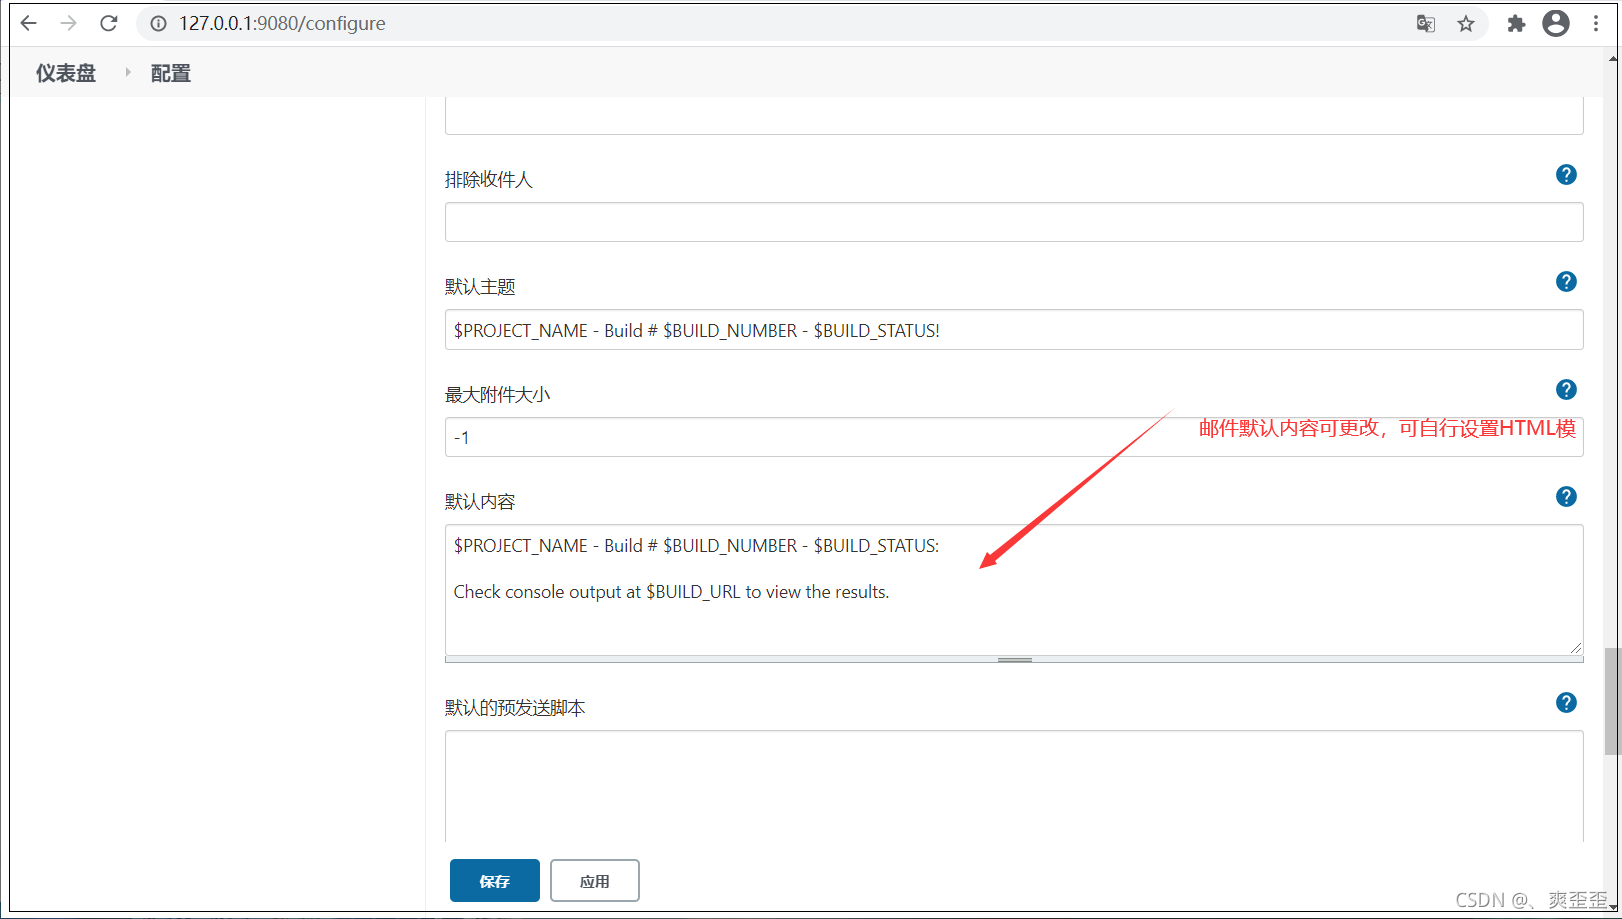
Task: Grab the 默认内容 textarea resize bar
Action: coord(1014,660)
